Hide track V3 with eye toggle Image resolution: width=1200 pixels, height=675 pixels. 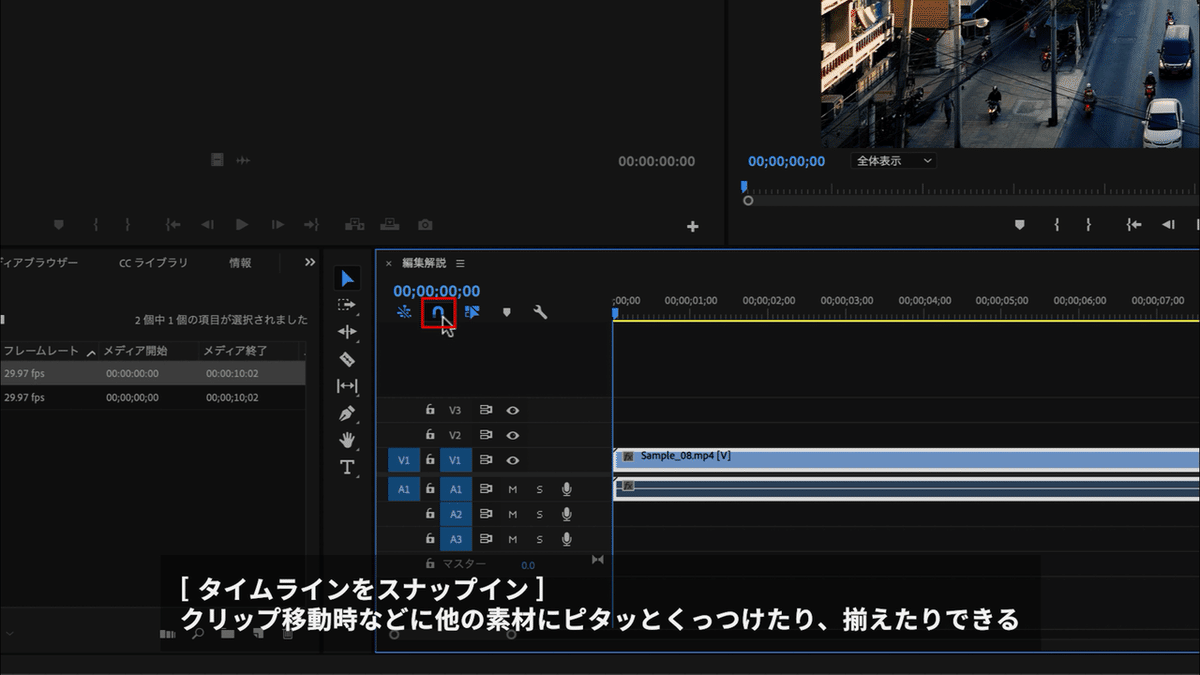512,410
